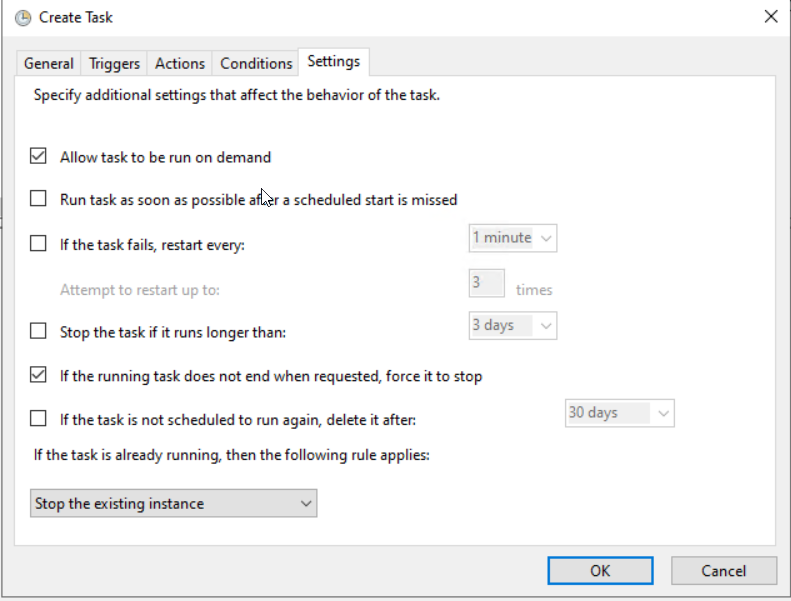This screenshot has height=601, width=791.
Task: Check If the task fails, restart every
Action: point(38,244)
